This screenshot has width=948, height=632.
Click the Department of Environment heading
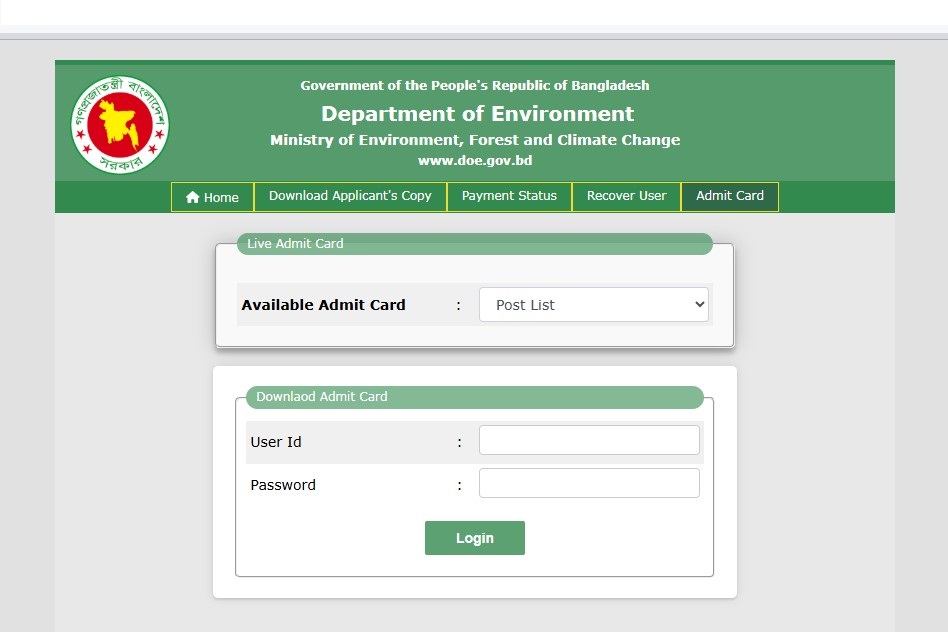click(477, 113)
